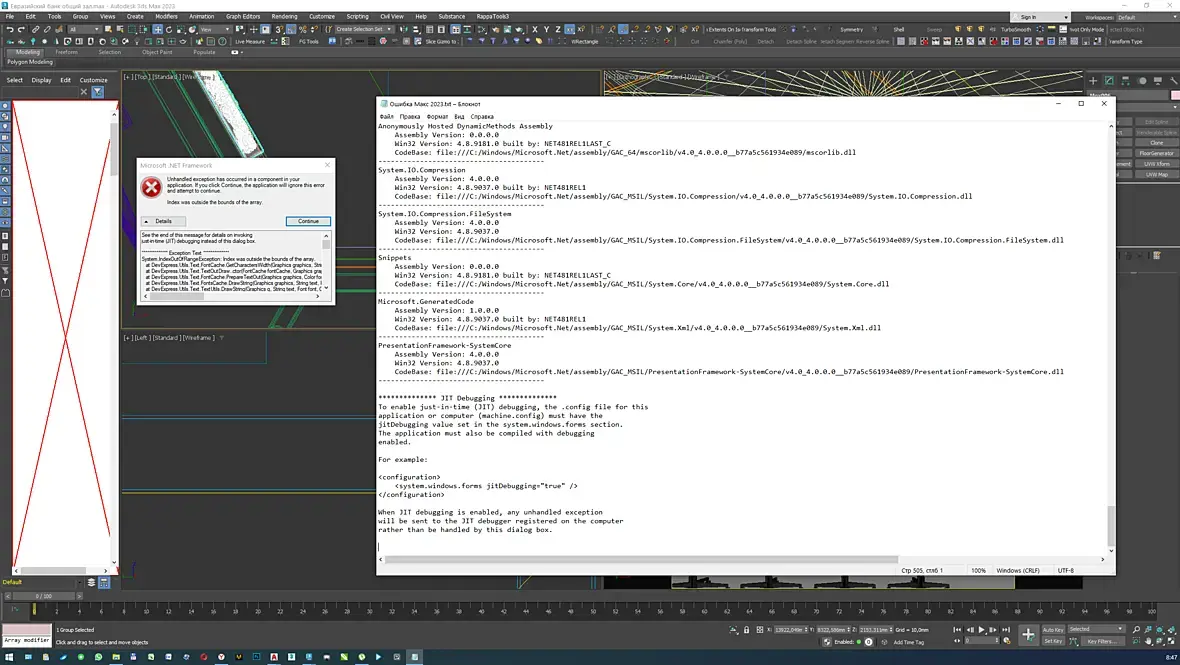The height and width of the screenshot is (665, 1180).
Task: Toggle the Percent Snap icon
Action: click(303, 29)
